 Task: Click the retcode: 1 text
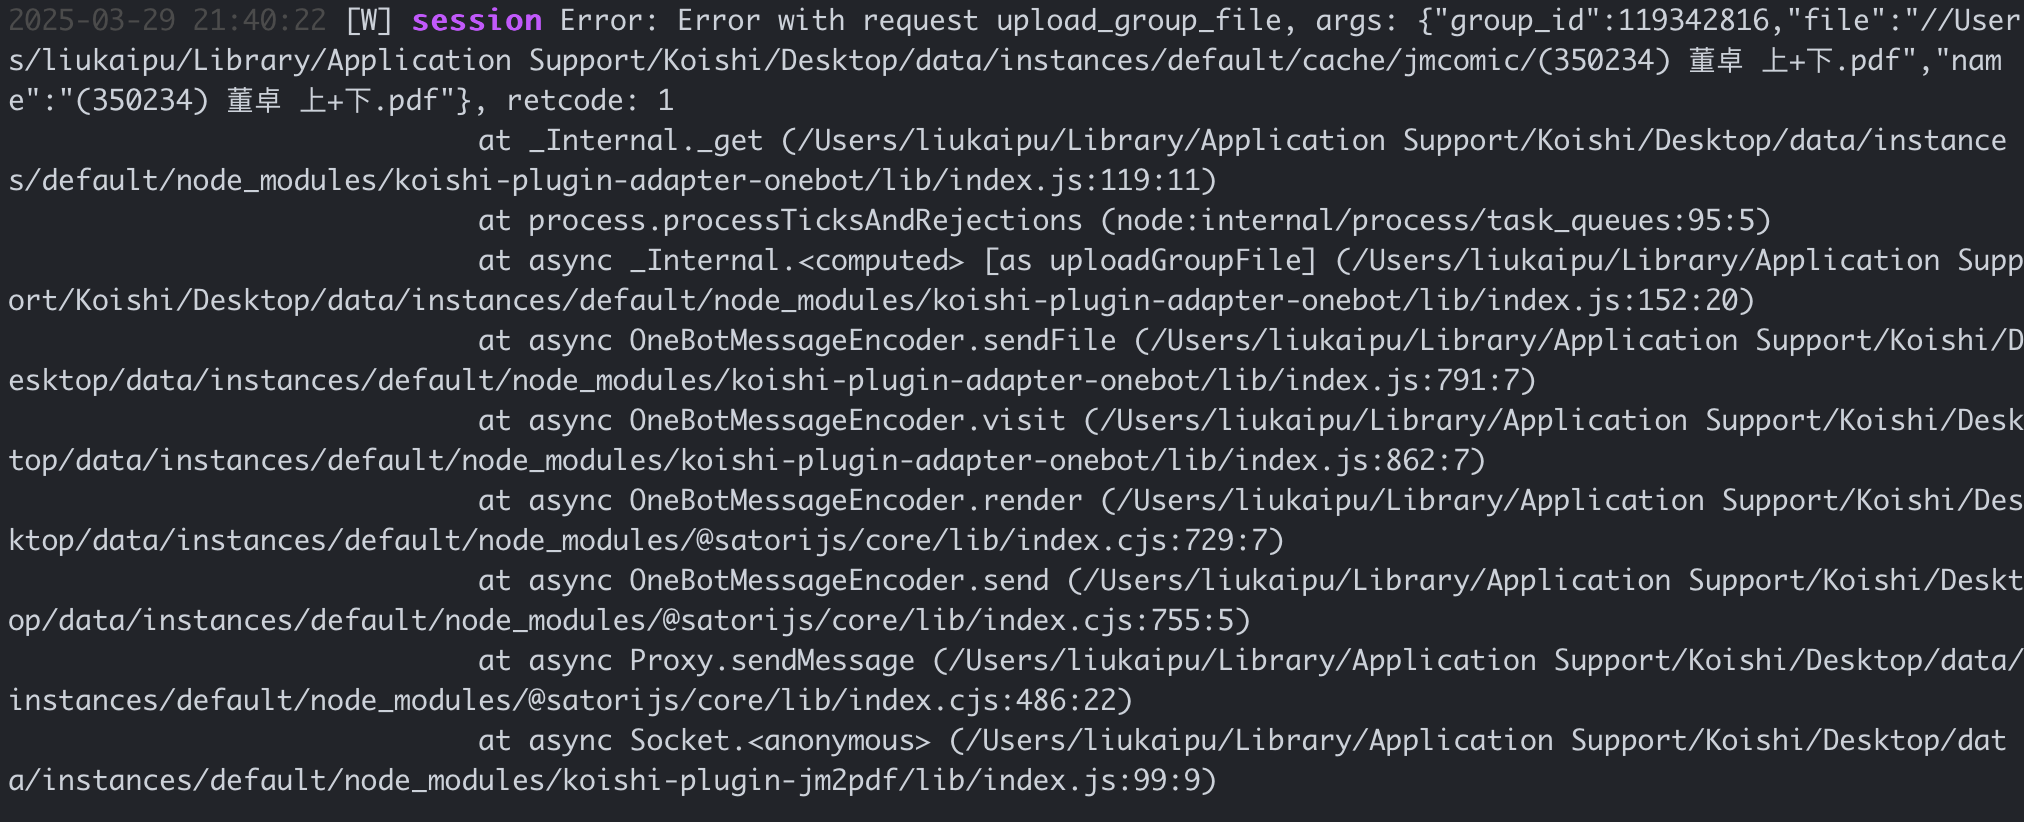pos(590,100)
